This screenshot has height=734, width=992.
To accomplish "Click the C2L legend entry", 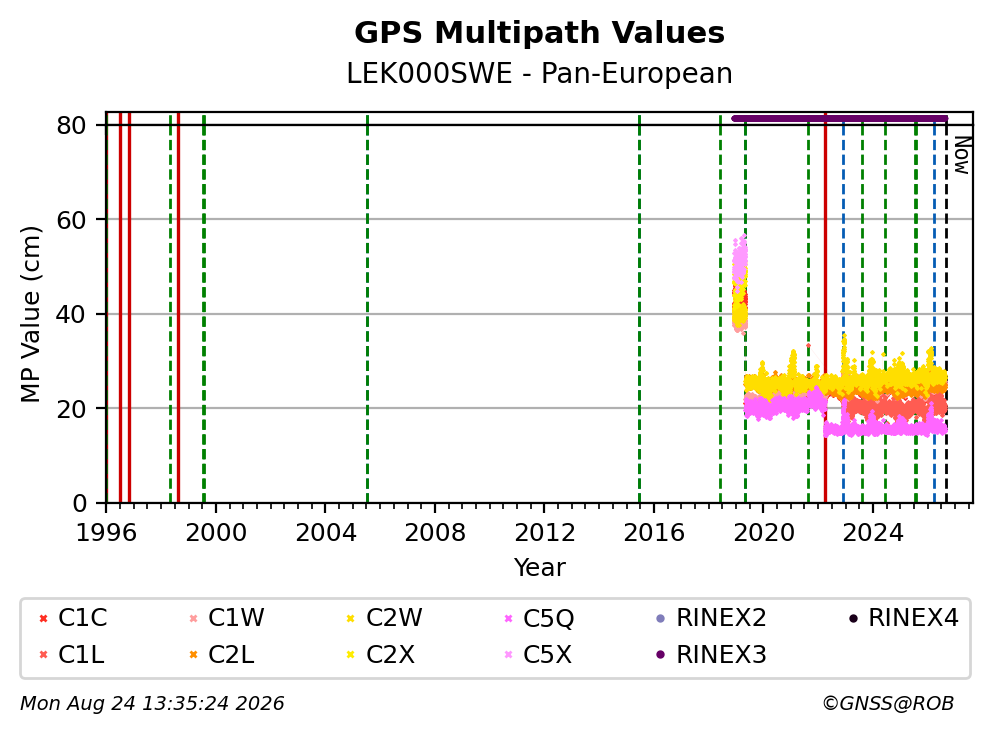I will 221,654.
